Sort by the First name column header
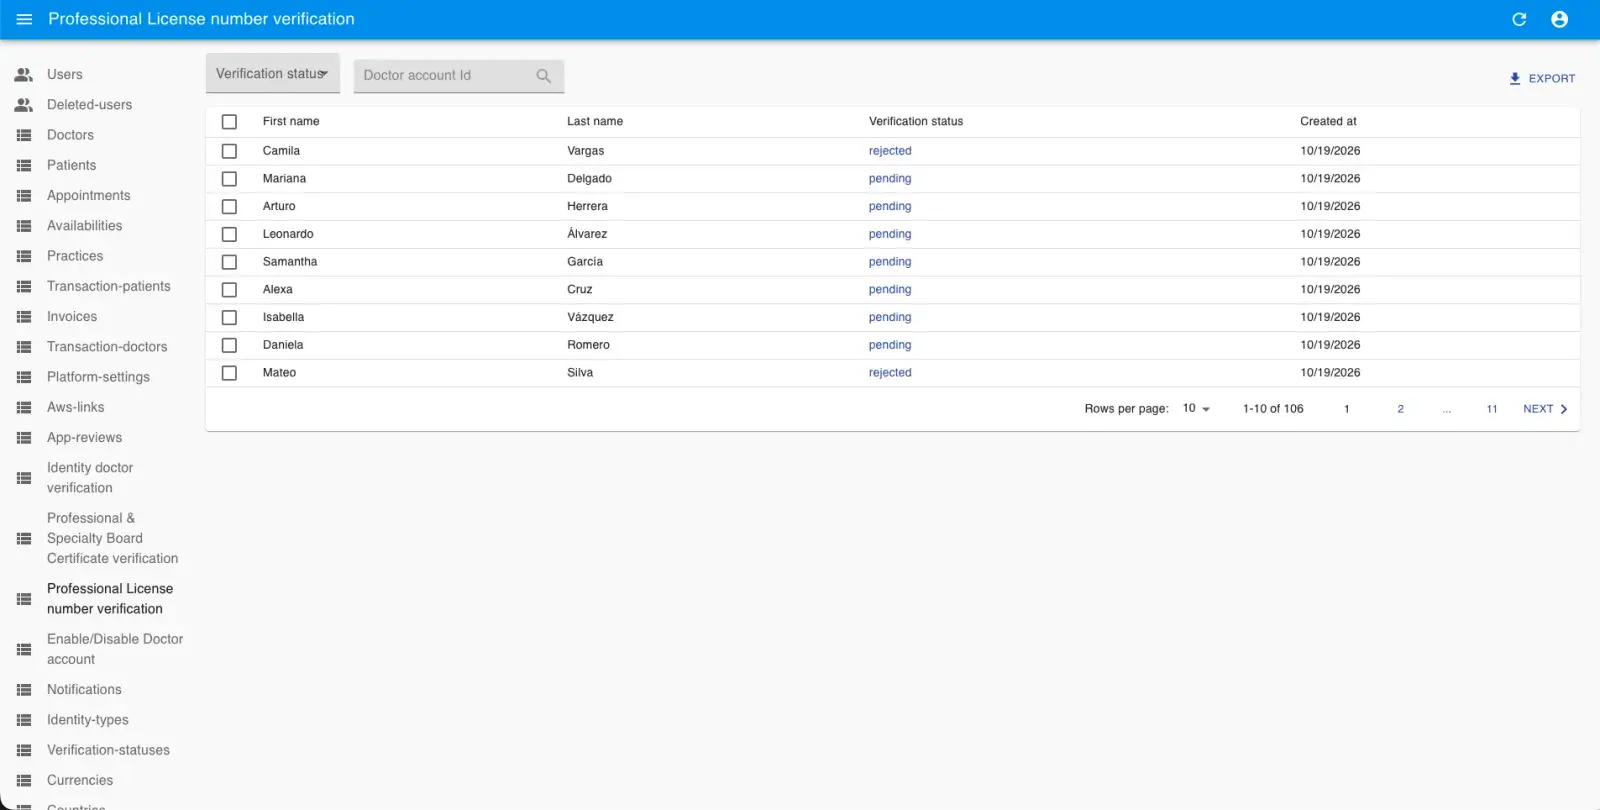The width and height of the screenshot is (1600, 810). [291, 121]
